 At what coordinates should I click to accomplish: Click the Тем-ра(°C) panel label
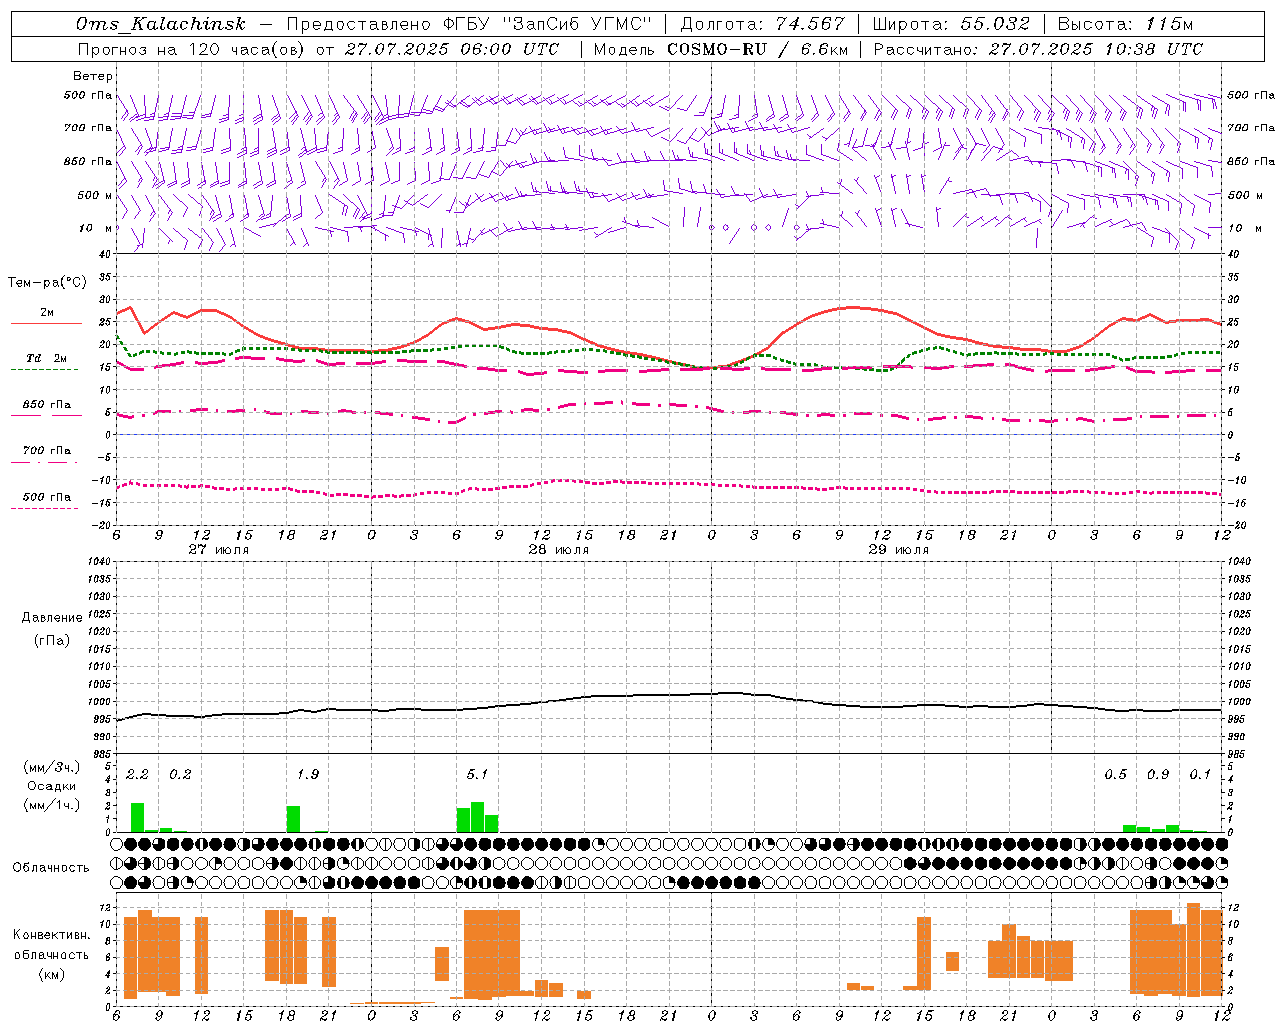(47, 283)
